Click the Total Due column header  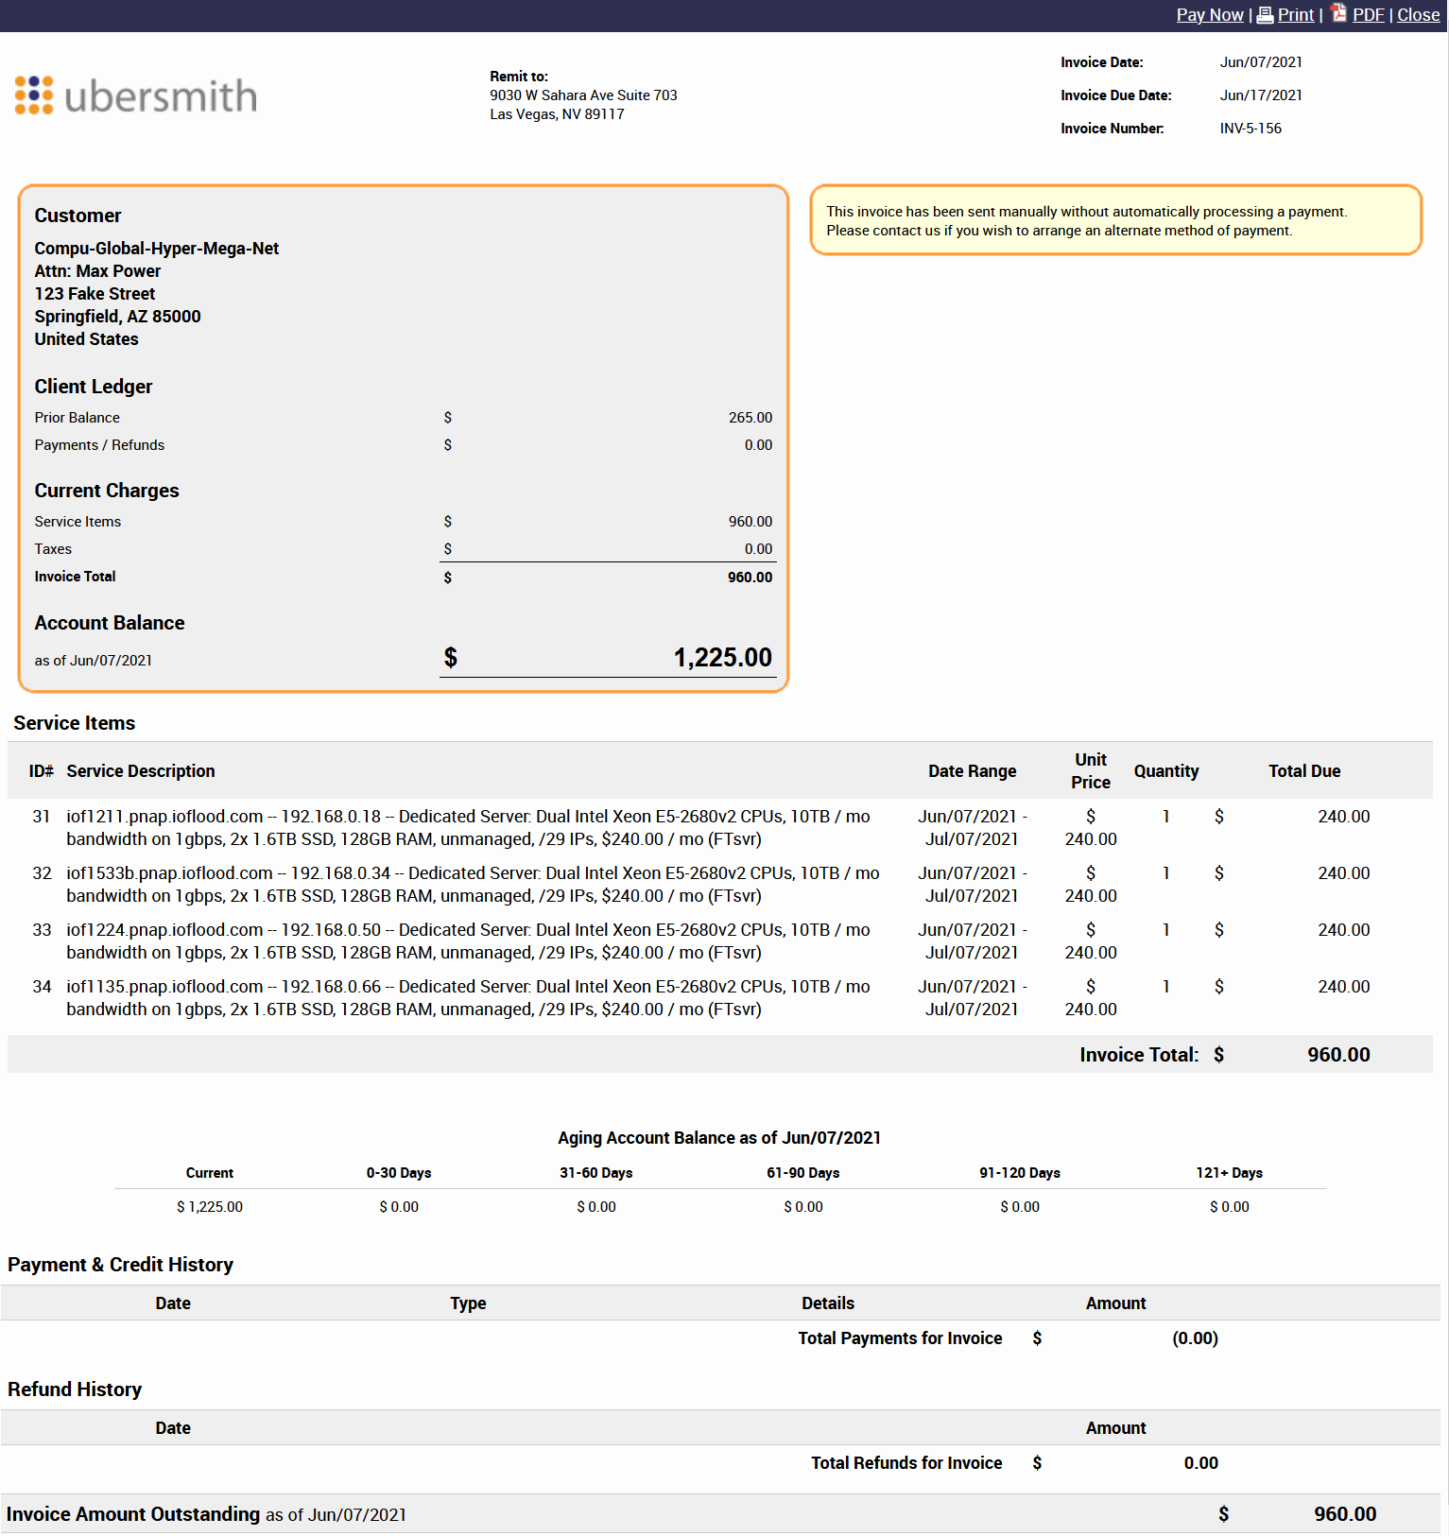[1304, 771]
